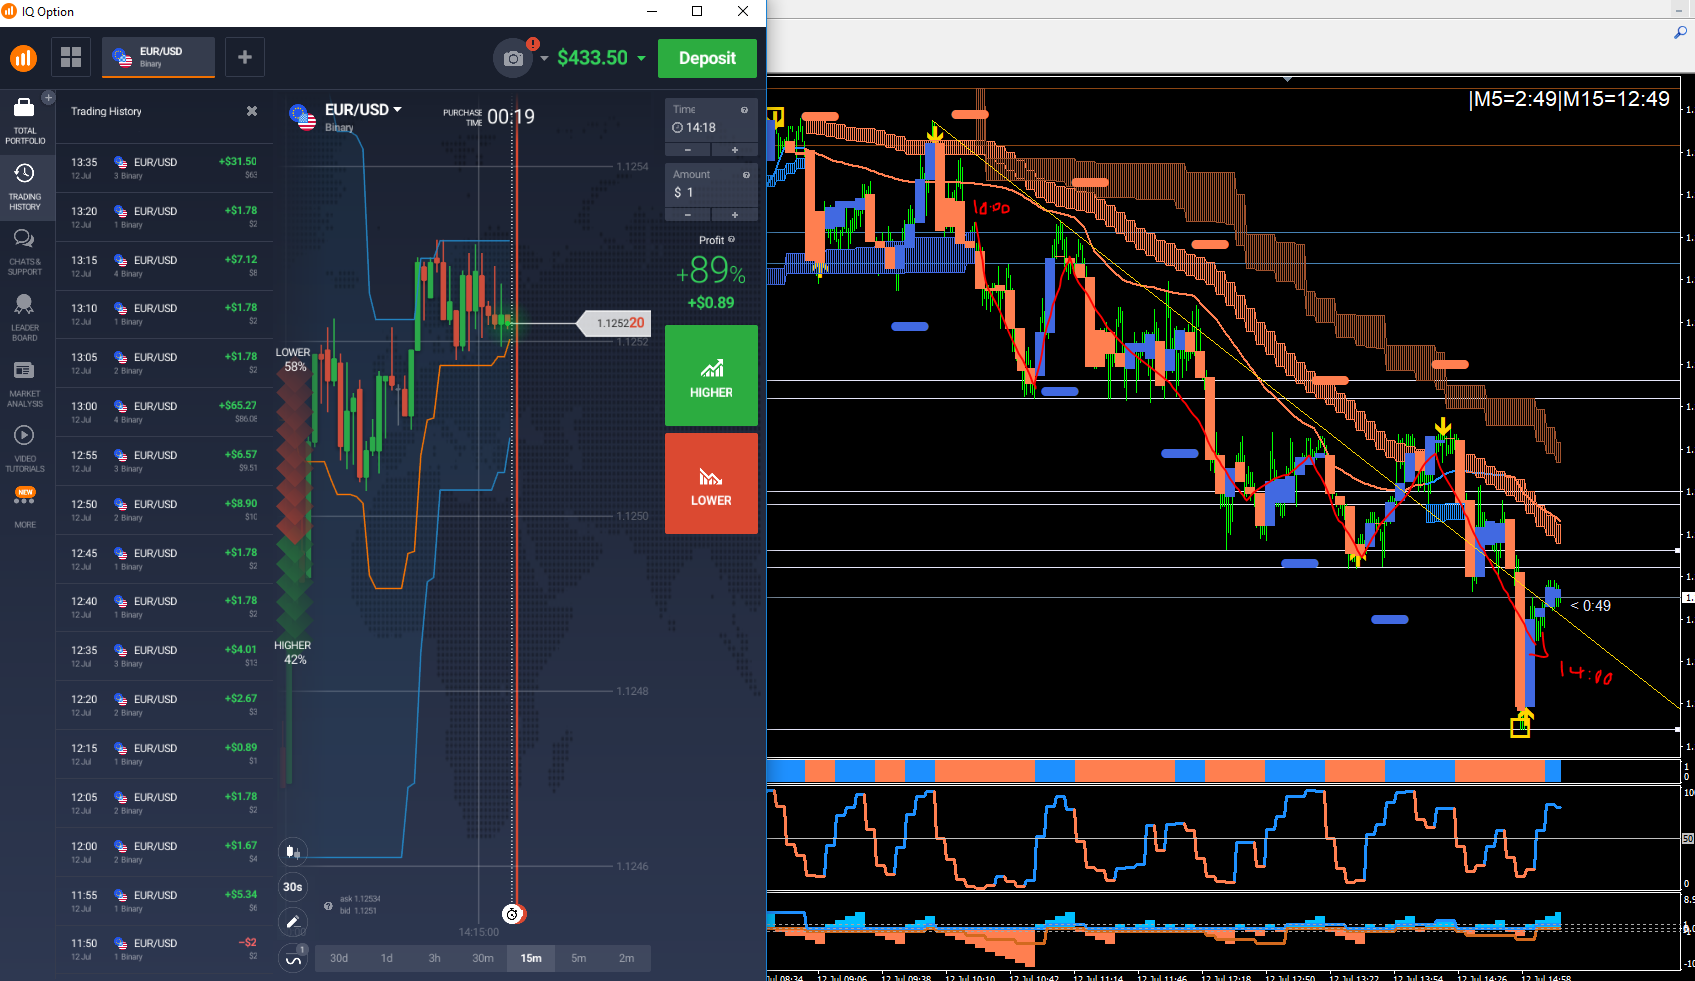Viewport: 1695px width, 981px height.
Task: Select the 1d chart range tab
Action: [x=387, y=958]
